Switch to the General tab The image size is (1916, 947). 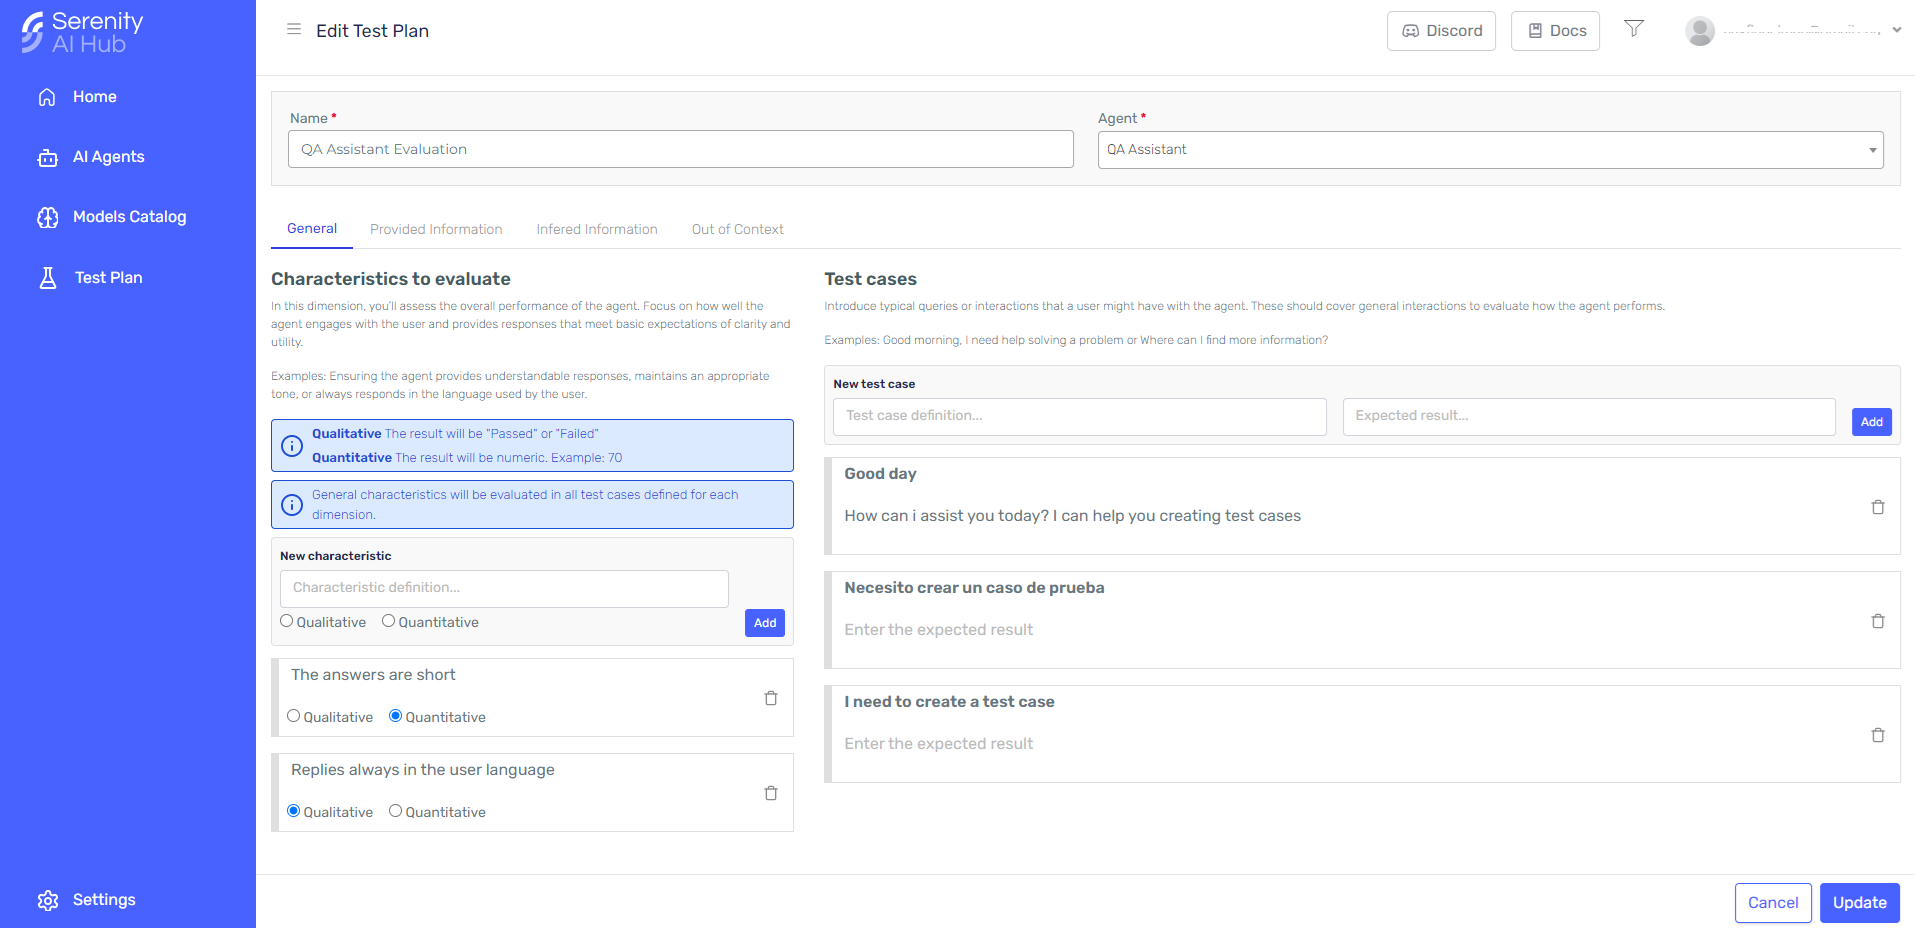(312, 229)
